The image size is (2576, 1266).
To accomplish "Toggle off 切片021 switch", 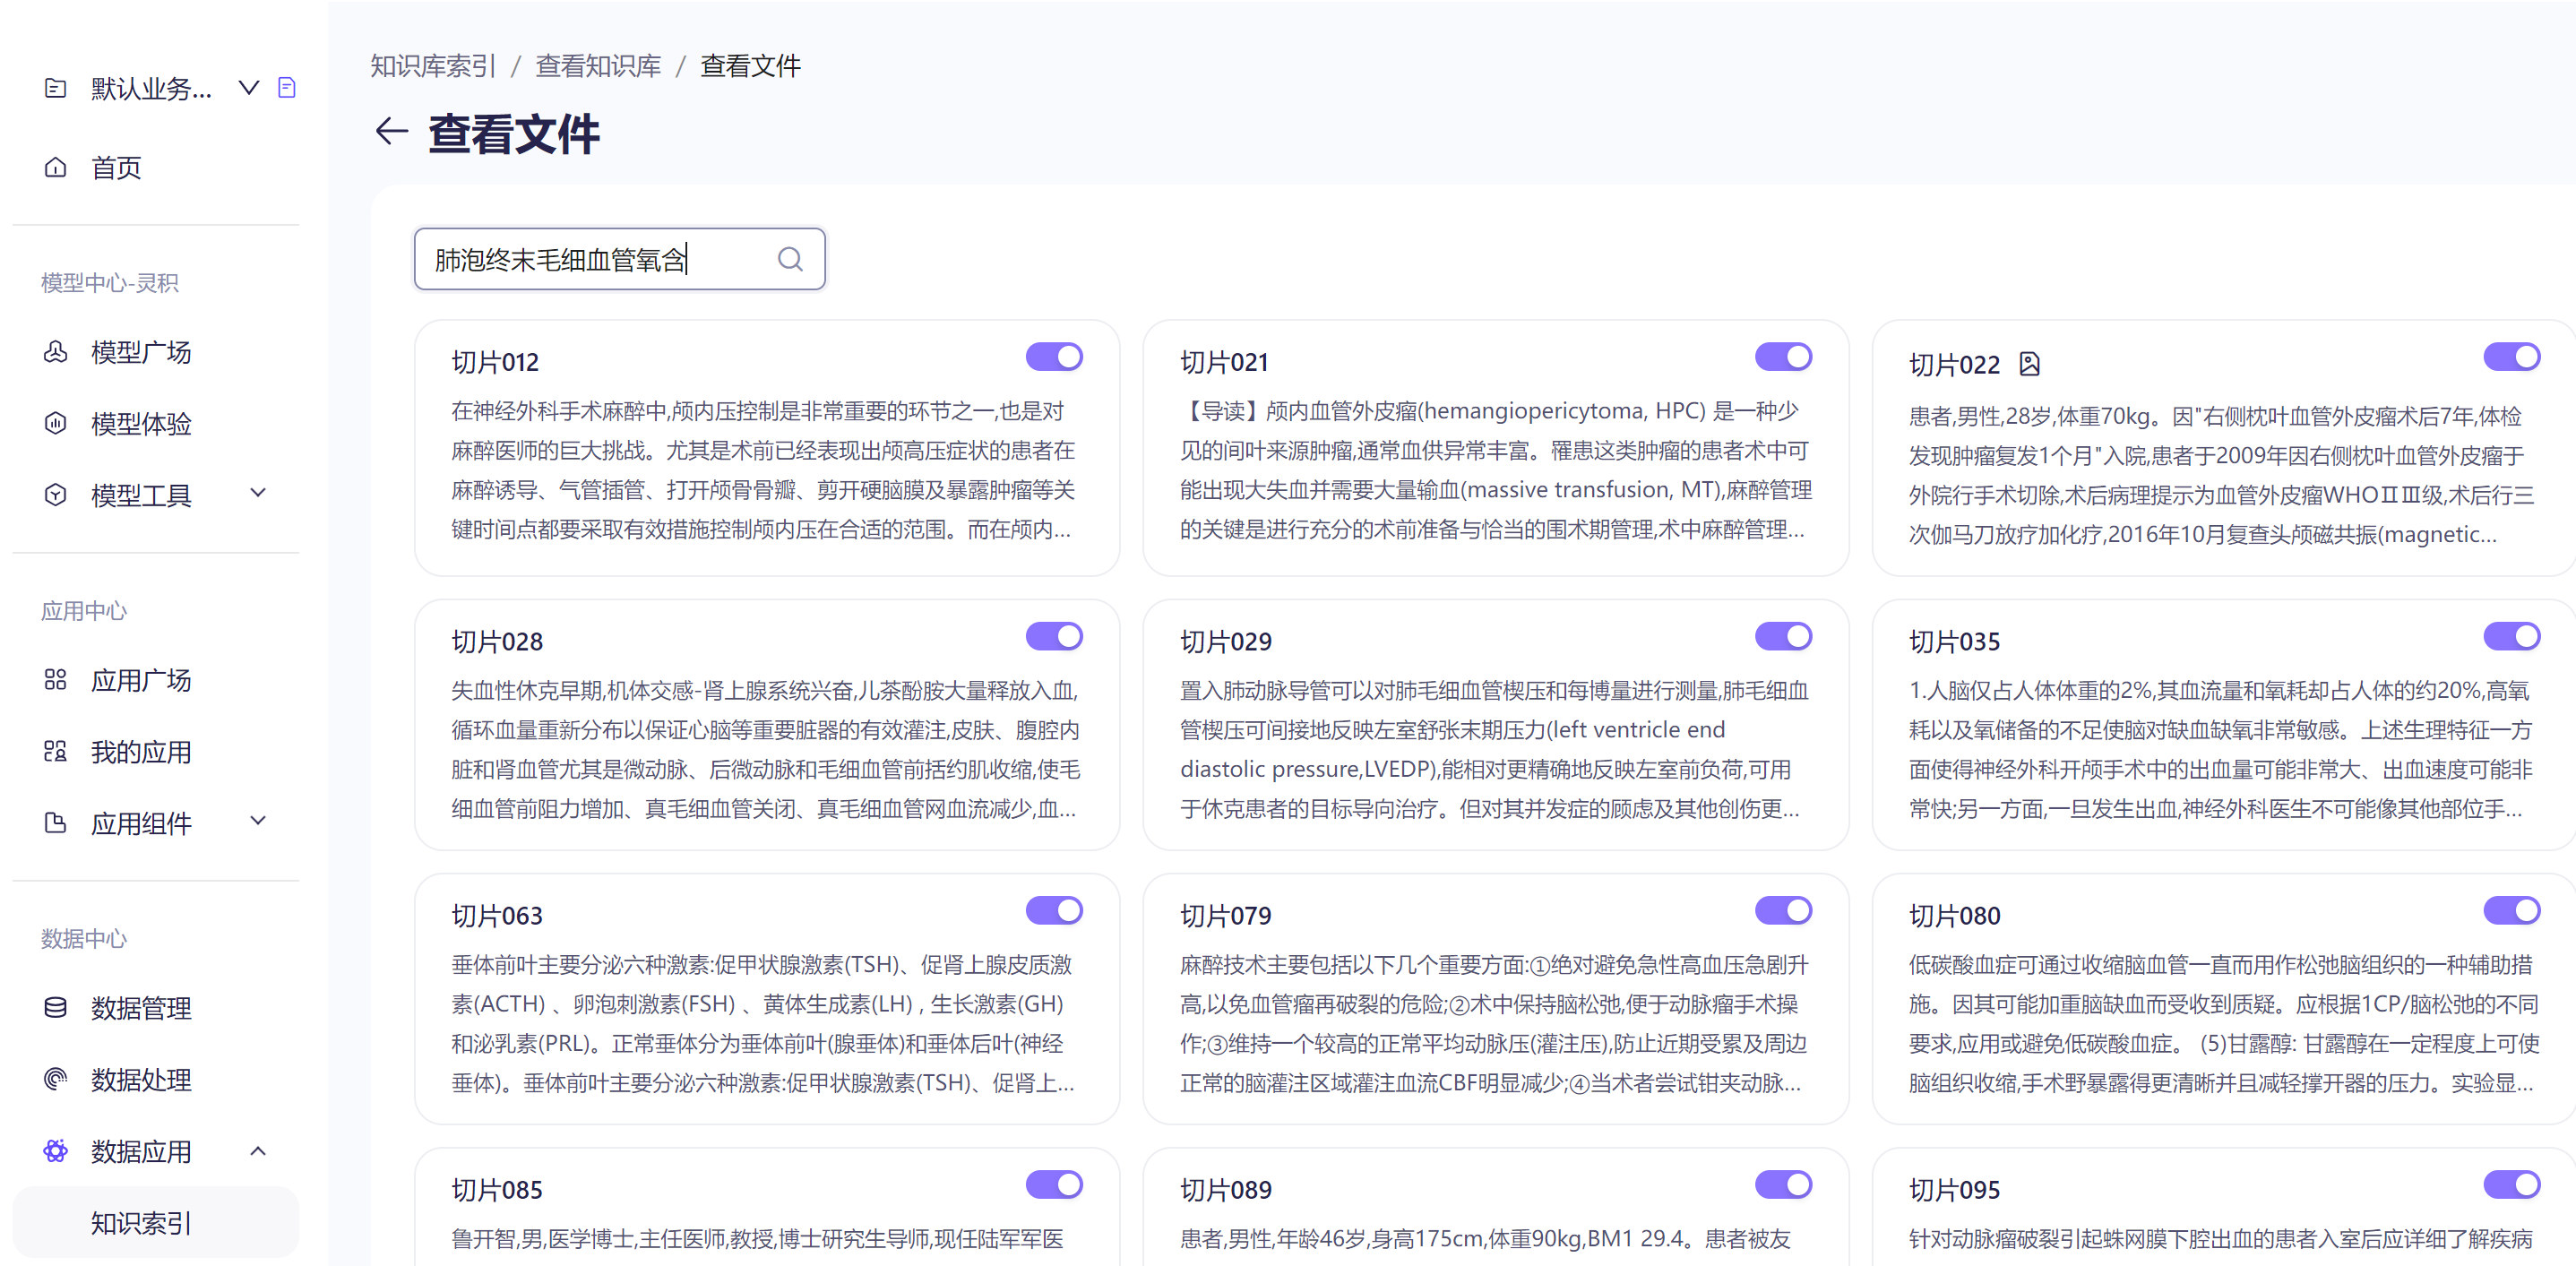I will (1783, 357).
